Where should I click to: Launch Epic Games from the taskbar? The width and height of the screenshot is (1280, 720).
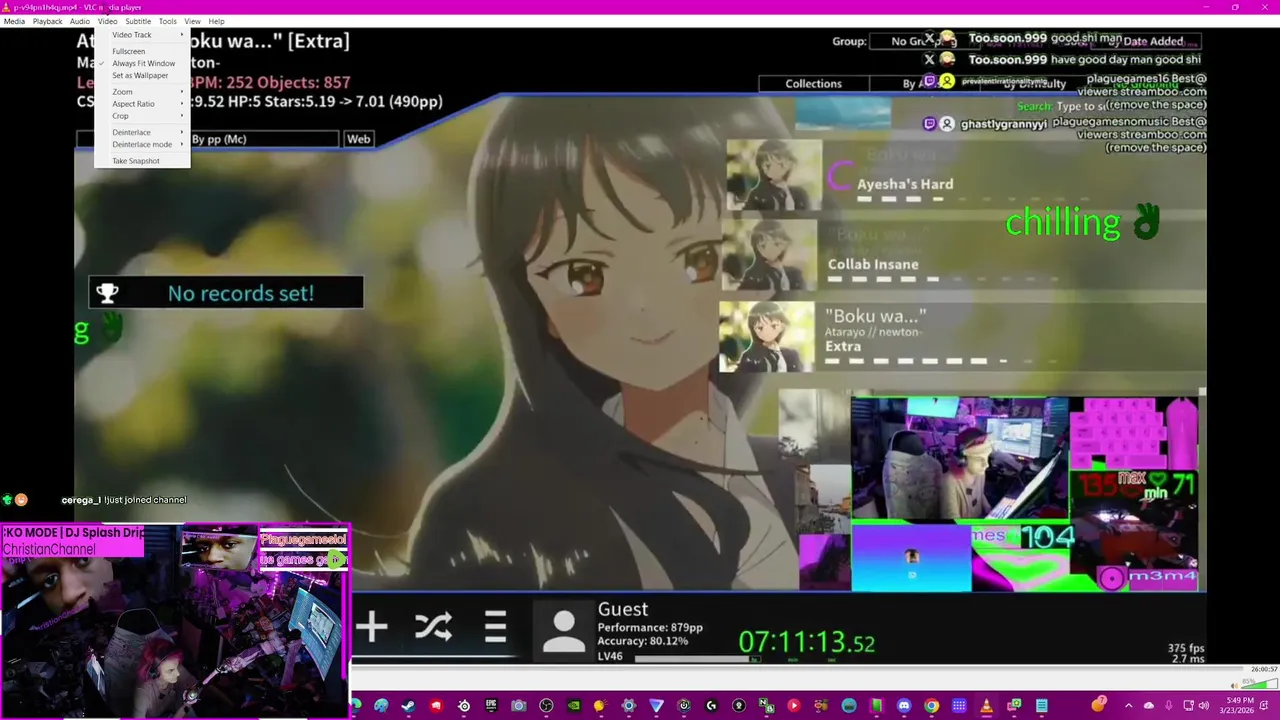click(492, 706)
